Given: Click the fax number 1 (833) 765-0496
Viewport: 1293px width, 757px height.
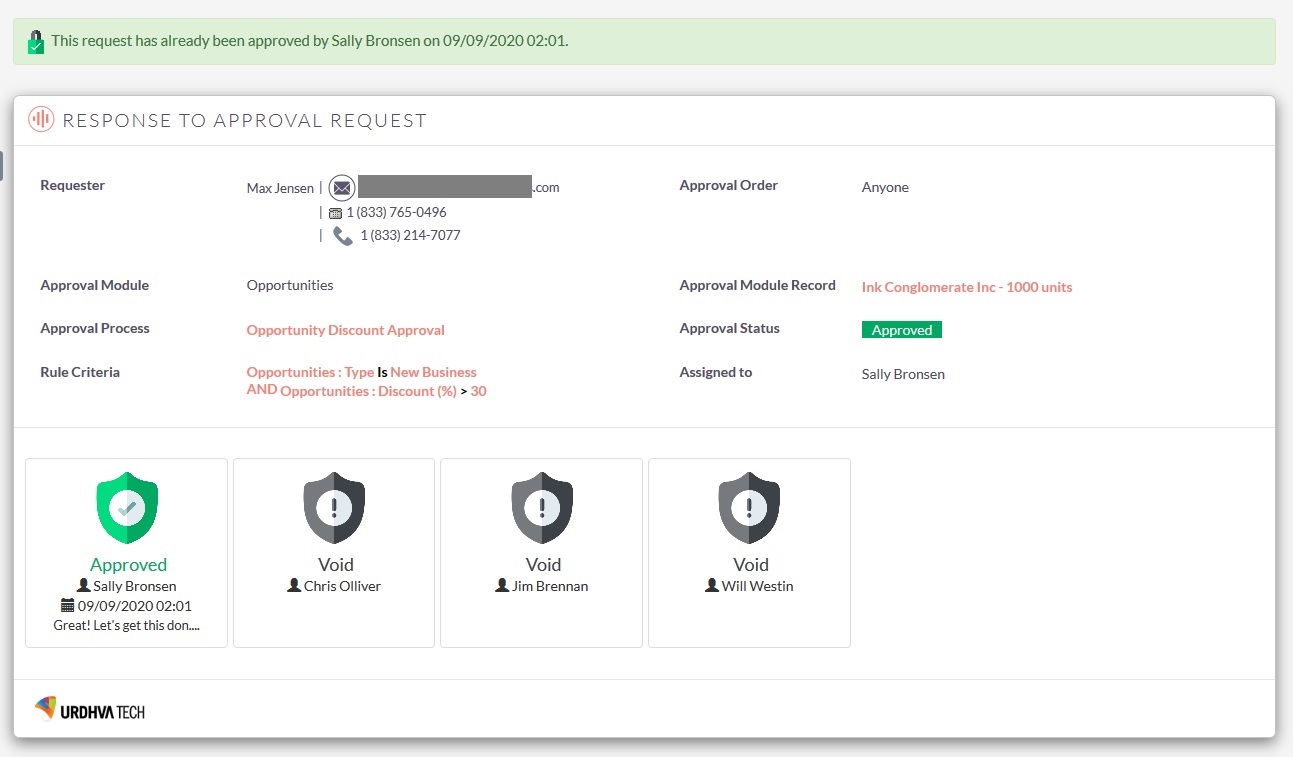Looking at the screenshot, I should click(397, 212).
